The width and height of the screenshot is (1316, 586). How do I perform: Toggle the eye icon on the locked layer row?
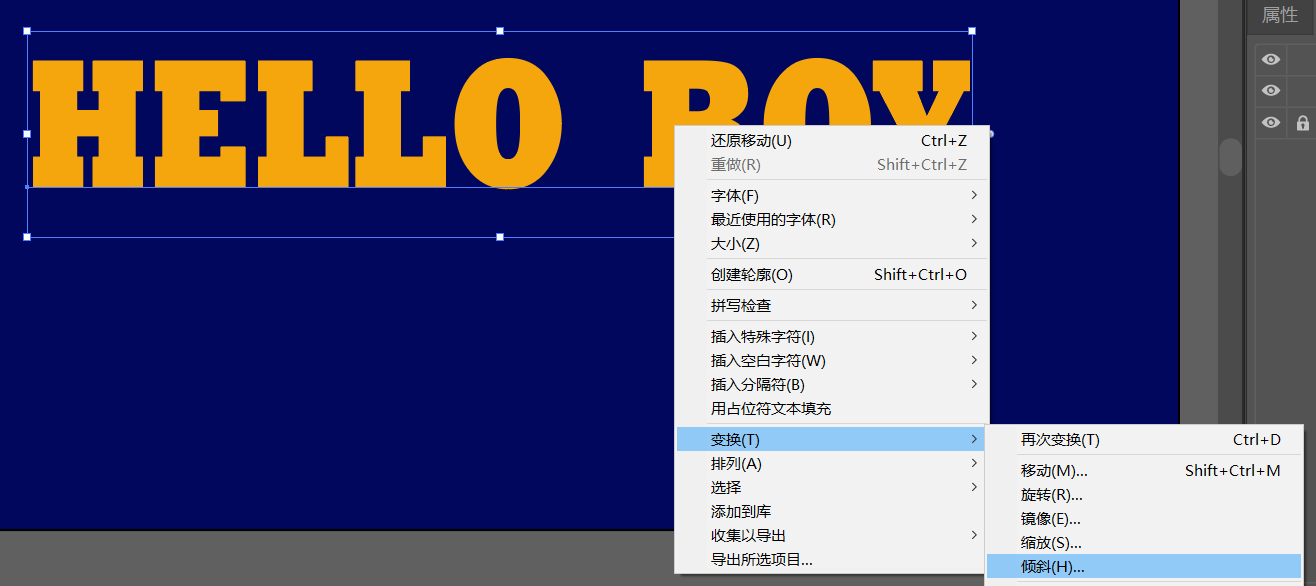[1271, 123]
